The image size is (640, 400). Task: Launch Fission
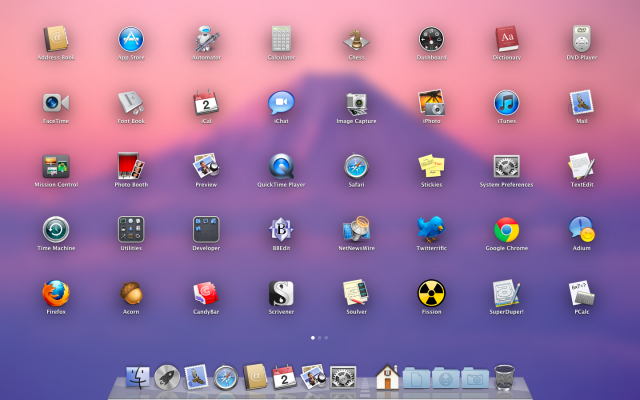(x=431, y=293)
